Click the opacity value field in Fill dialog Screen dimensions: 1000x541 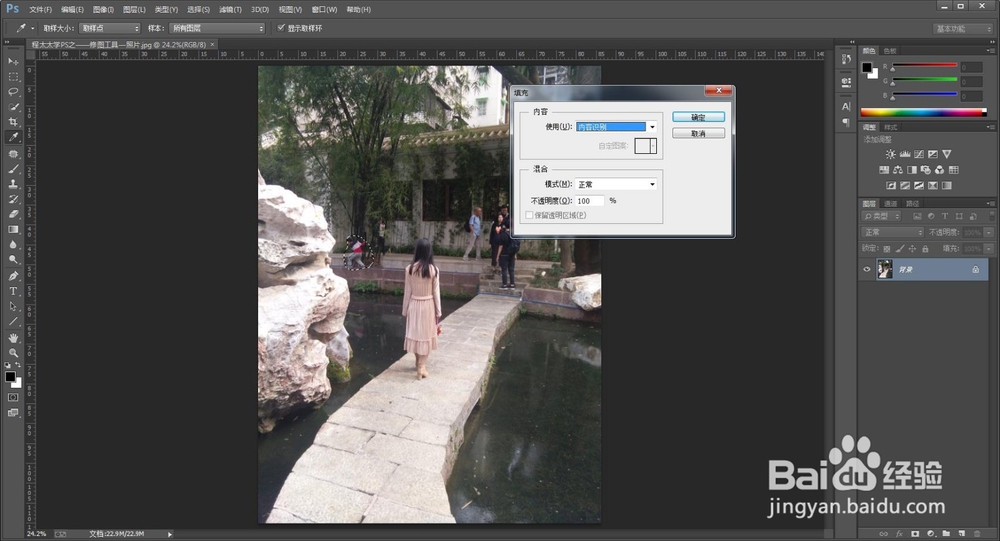[x=589, y=201]
